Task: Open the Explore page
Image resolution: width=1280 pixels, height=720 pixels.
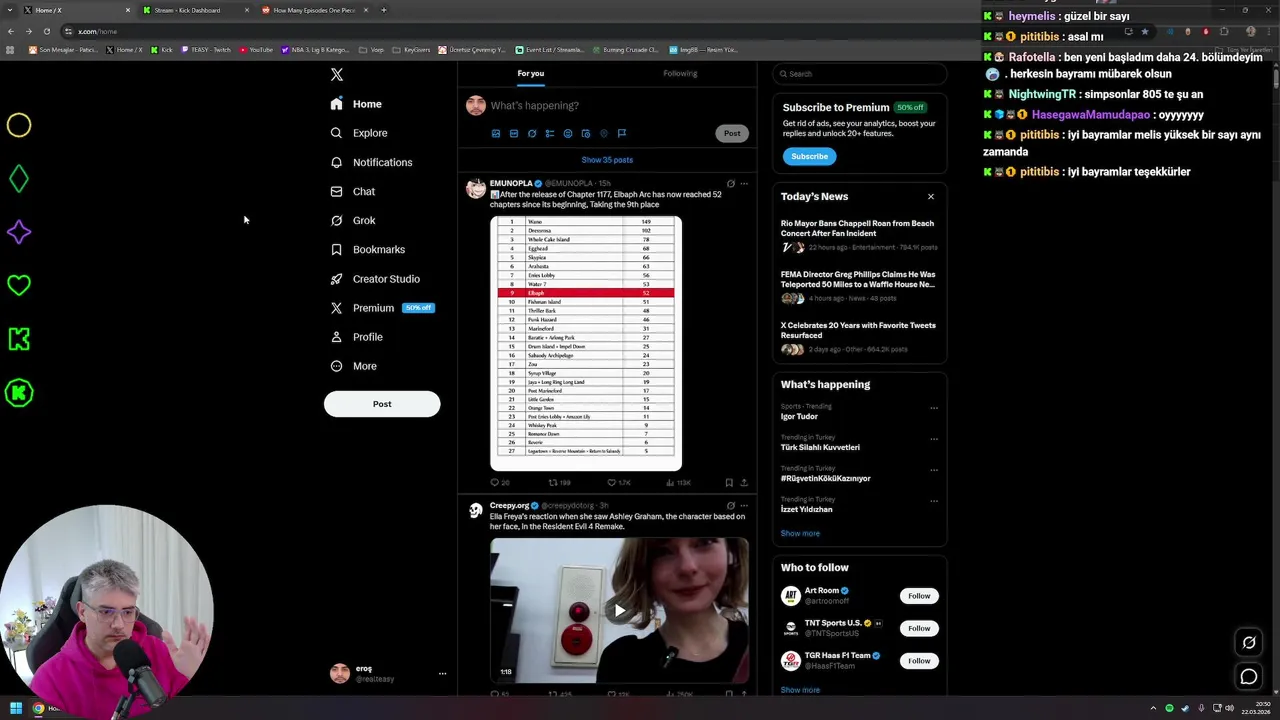Action: [x=359, y=133]
